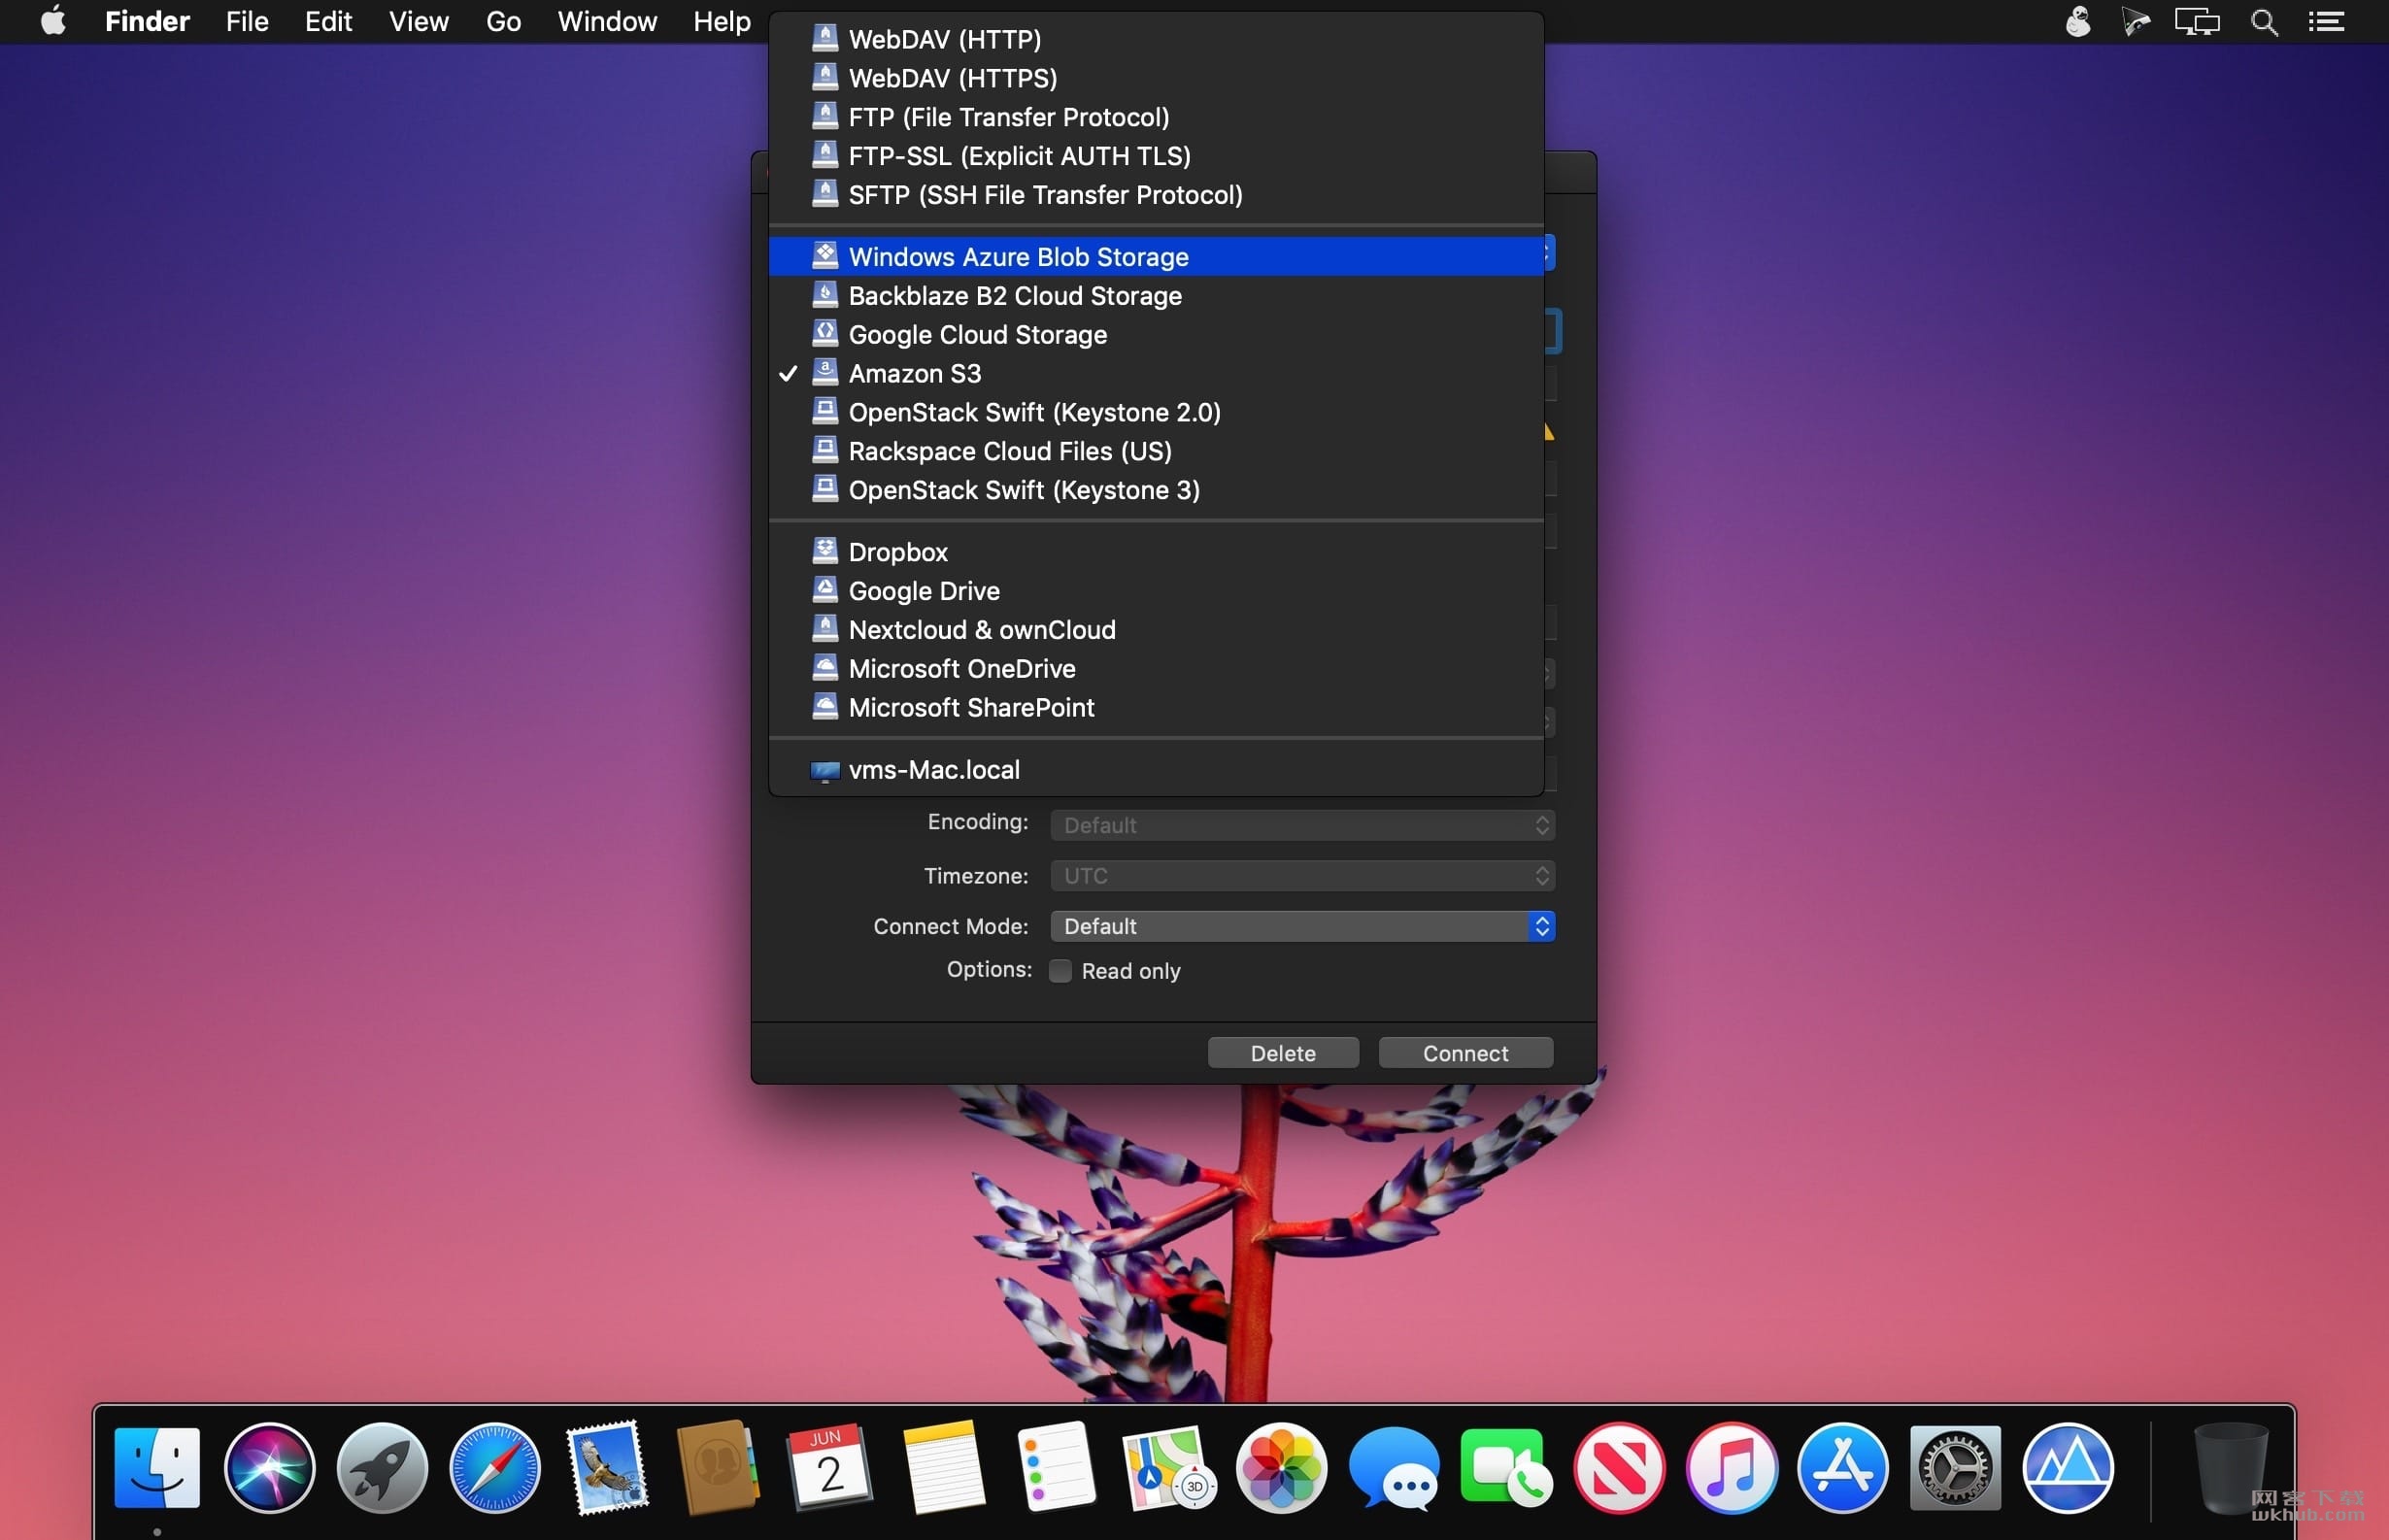Open the File menu

click(247, 21)
